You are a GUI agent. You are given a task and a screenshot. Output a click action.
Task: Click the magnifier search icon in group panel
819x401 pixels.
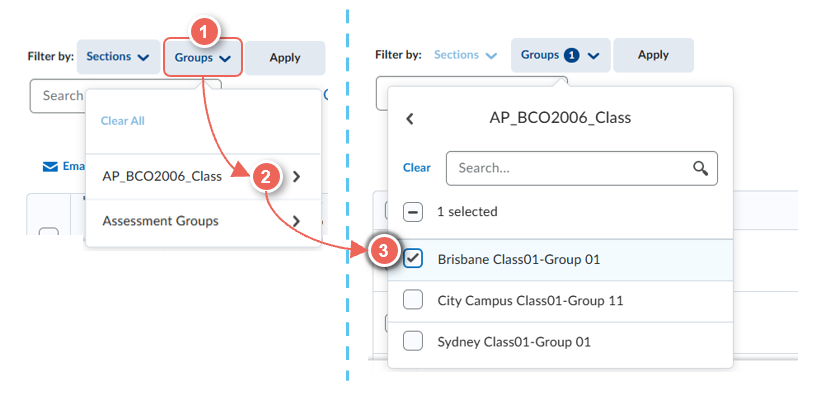point(701,169)
